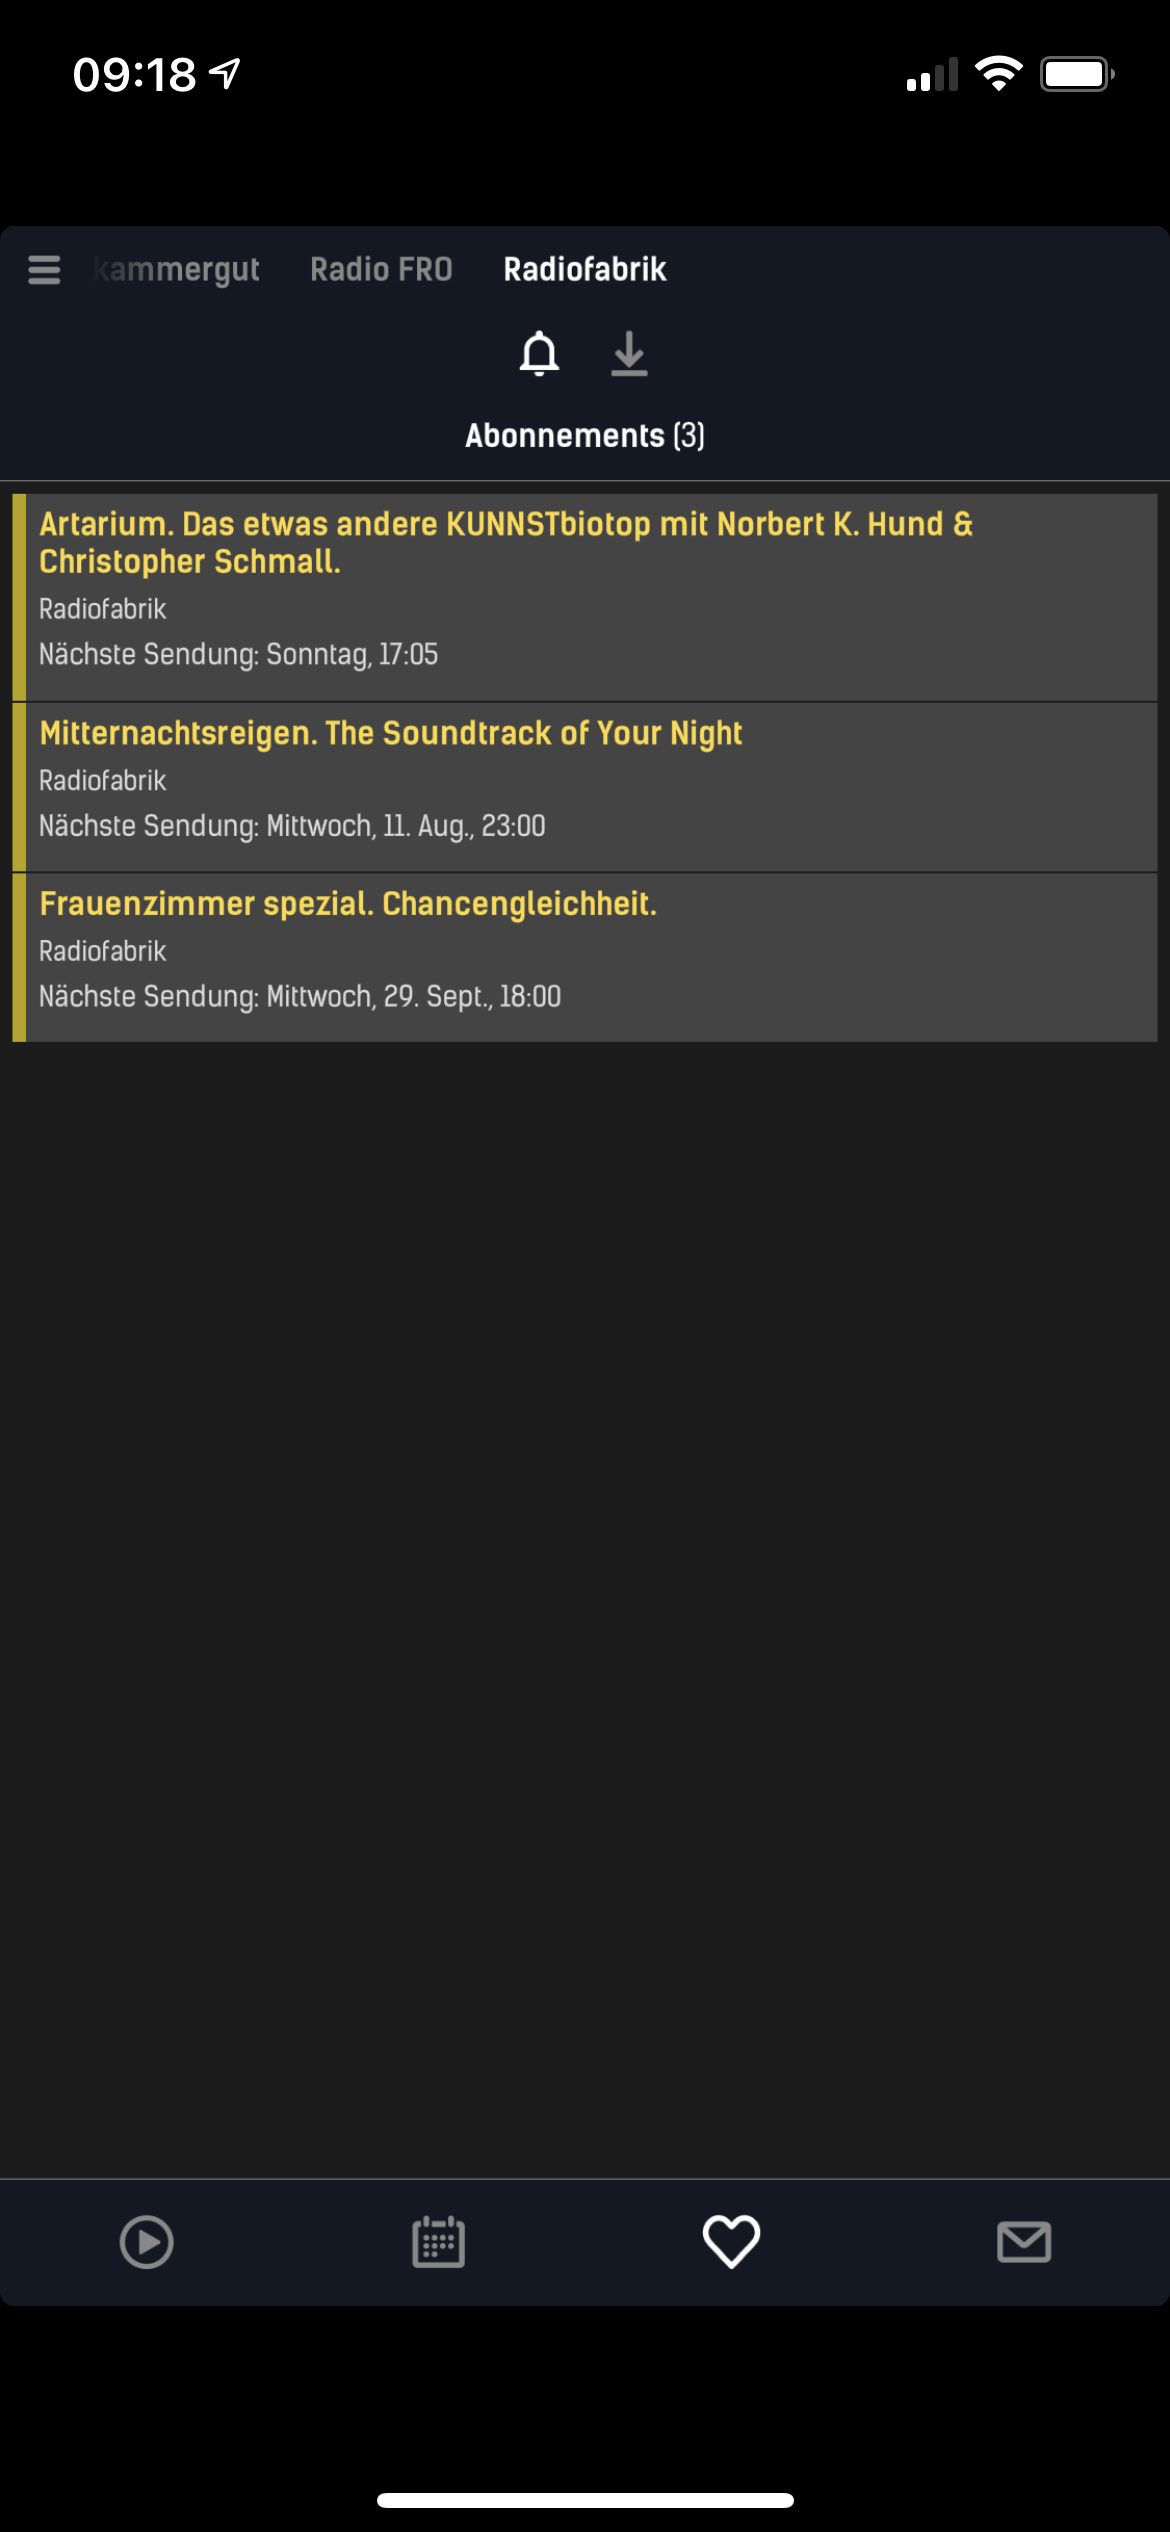Select the partially visible kammergut tab
1170x2532 pixels.
point(178,269)
